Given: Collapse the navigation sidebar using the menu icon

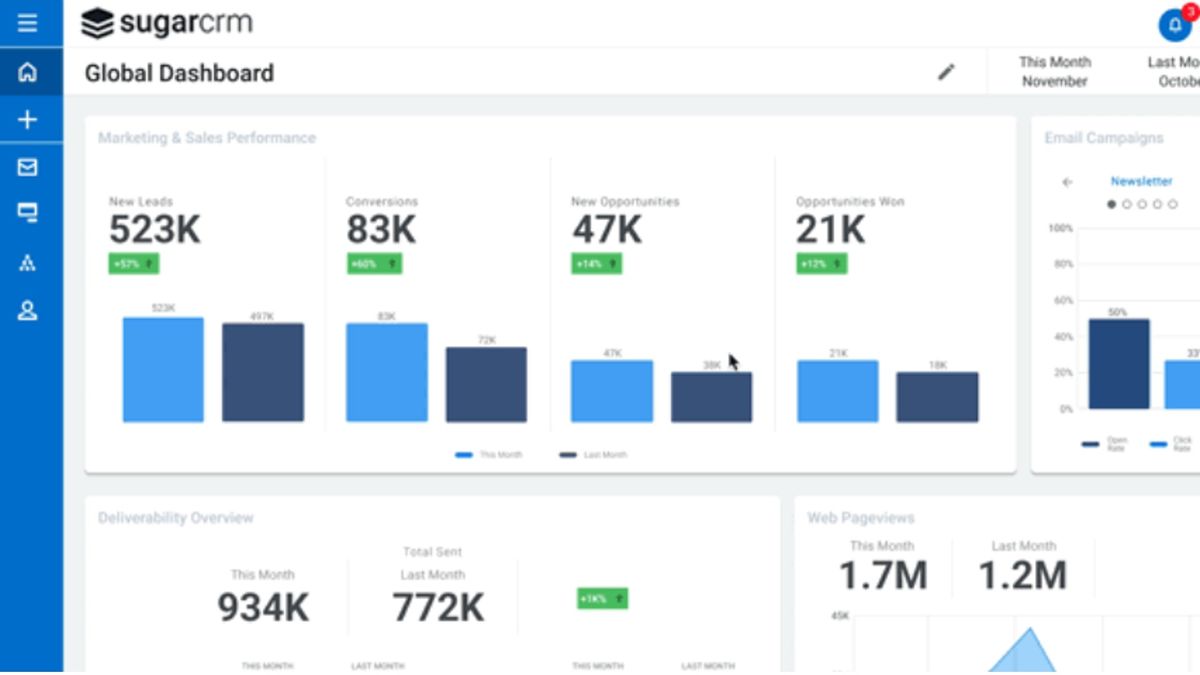Looking at the screenshot, I should click(x=29, y=22).
